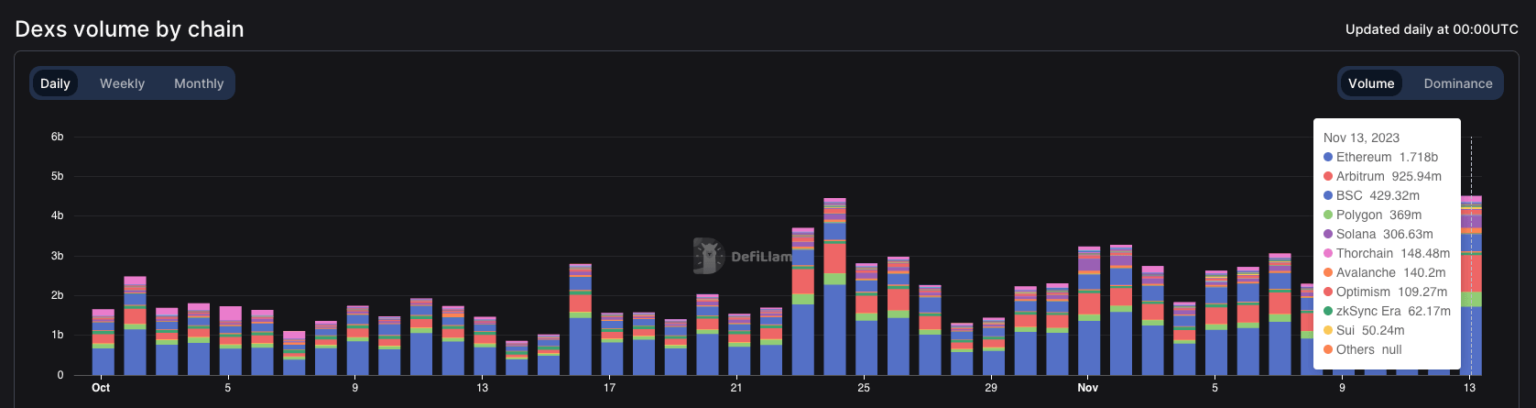Viewport: 1536px width, 408px height.
Task: Click the zkSync Era legend dot
Action: pos(1328,311)
